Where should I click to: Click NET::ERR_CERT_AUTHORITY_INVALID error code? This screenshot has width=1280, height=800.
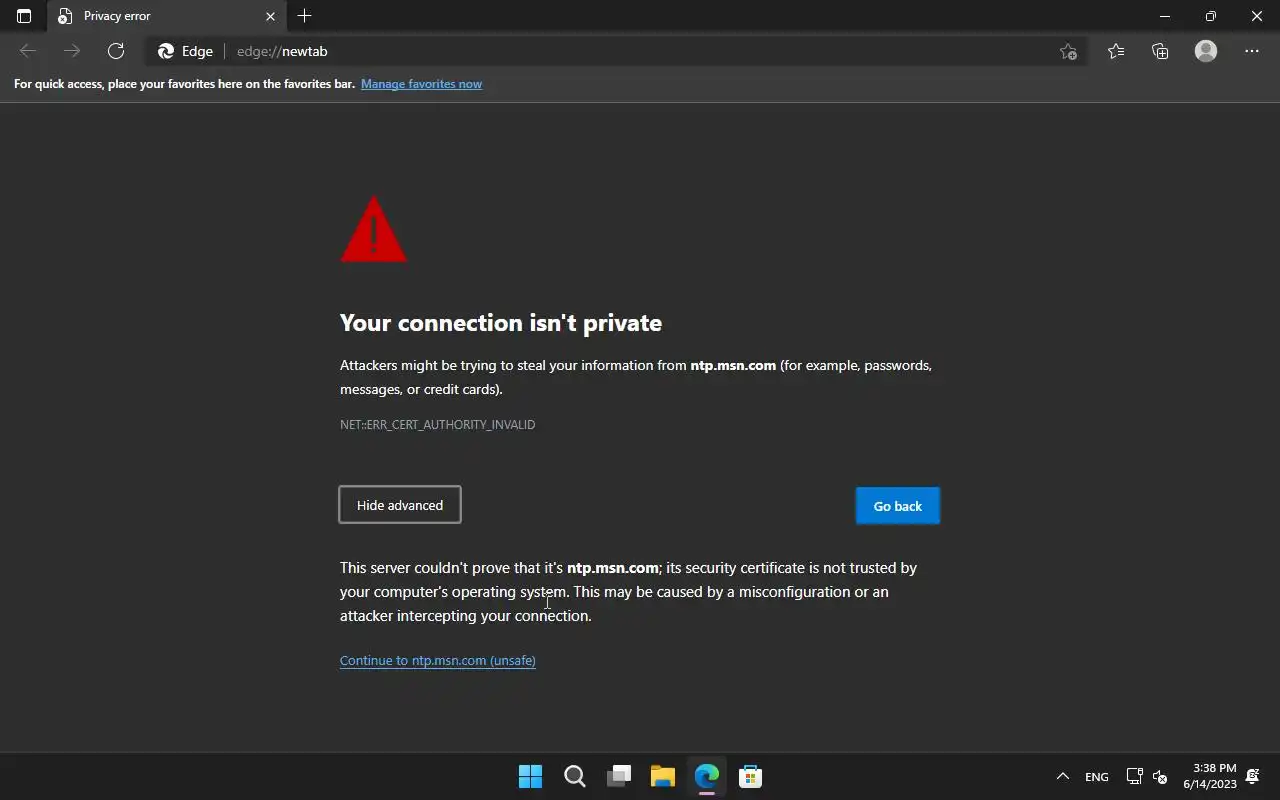click(437, 425)
